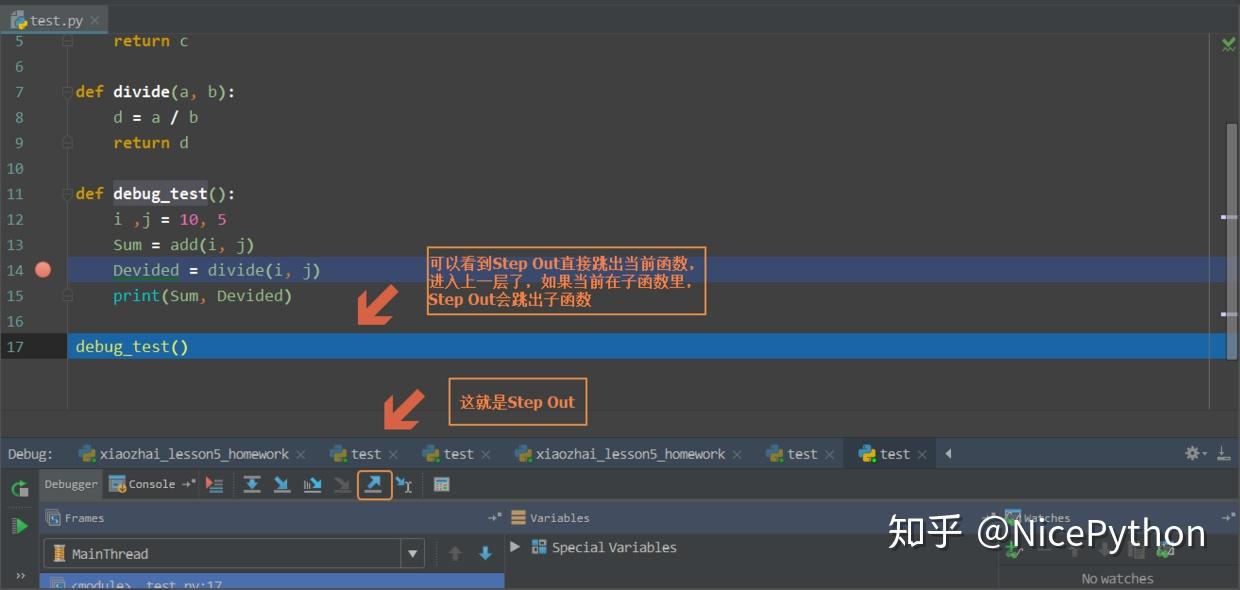The image size is (1240, 590).
Task: Click line number 17 in gutter
Action: click(14, 347)
